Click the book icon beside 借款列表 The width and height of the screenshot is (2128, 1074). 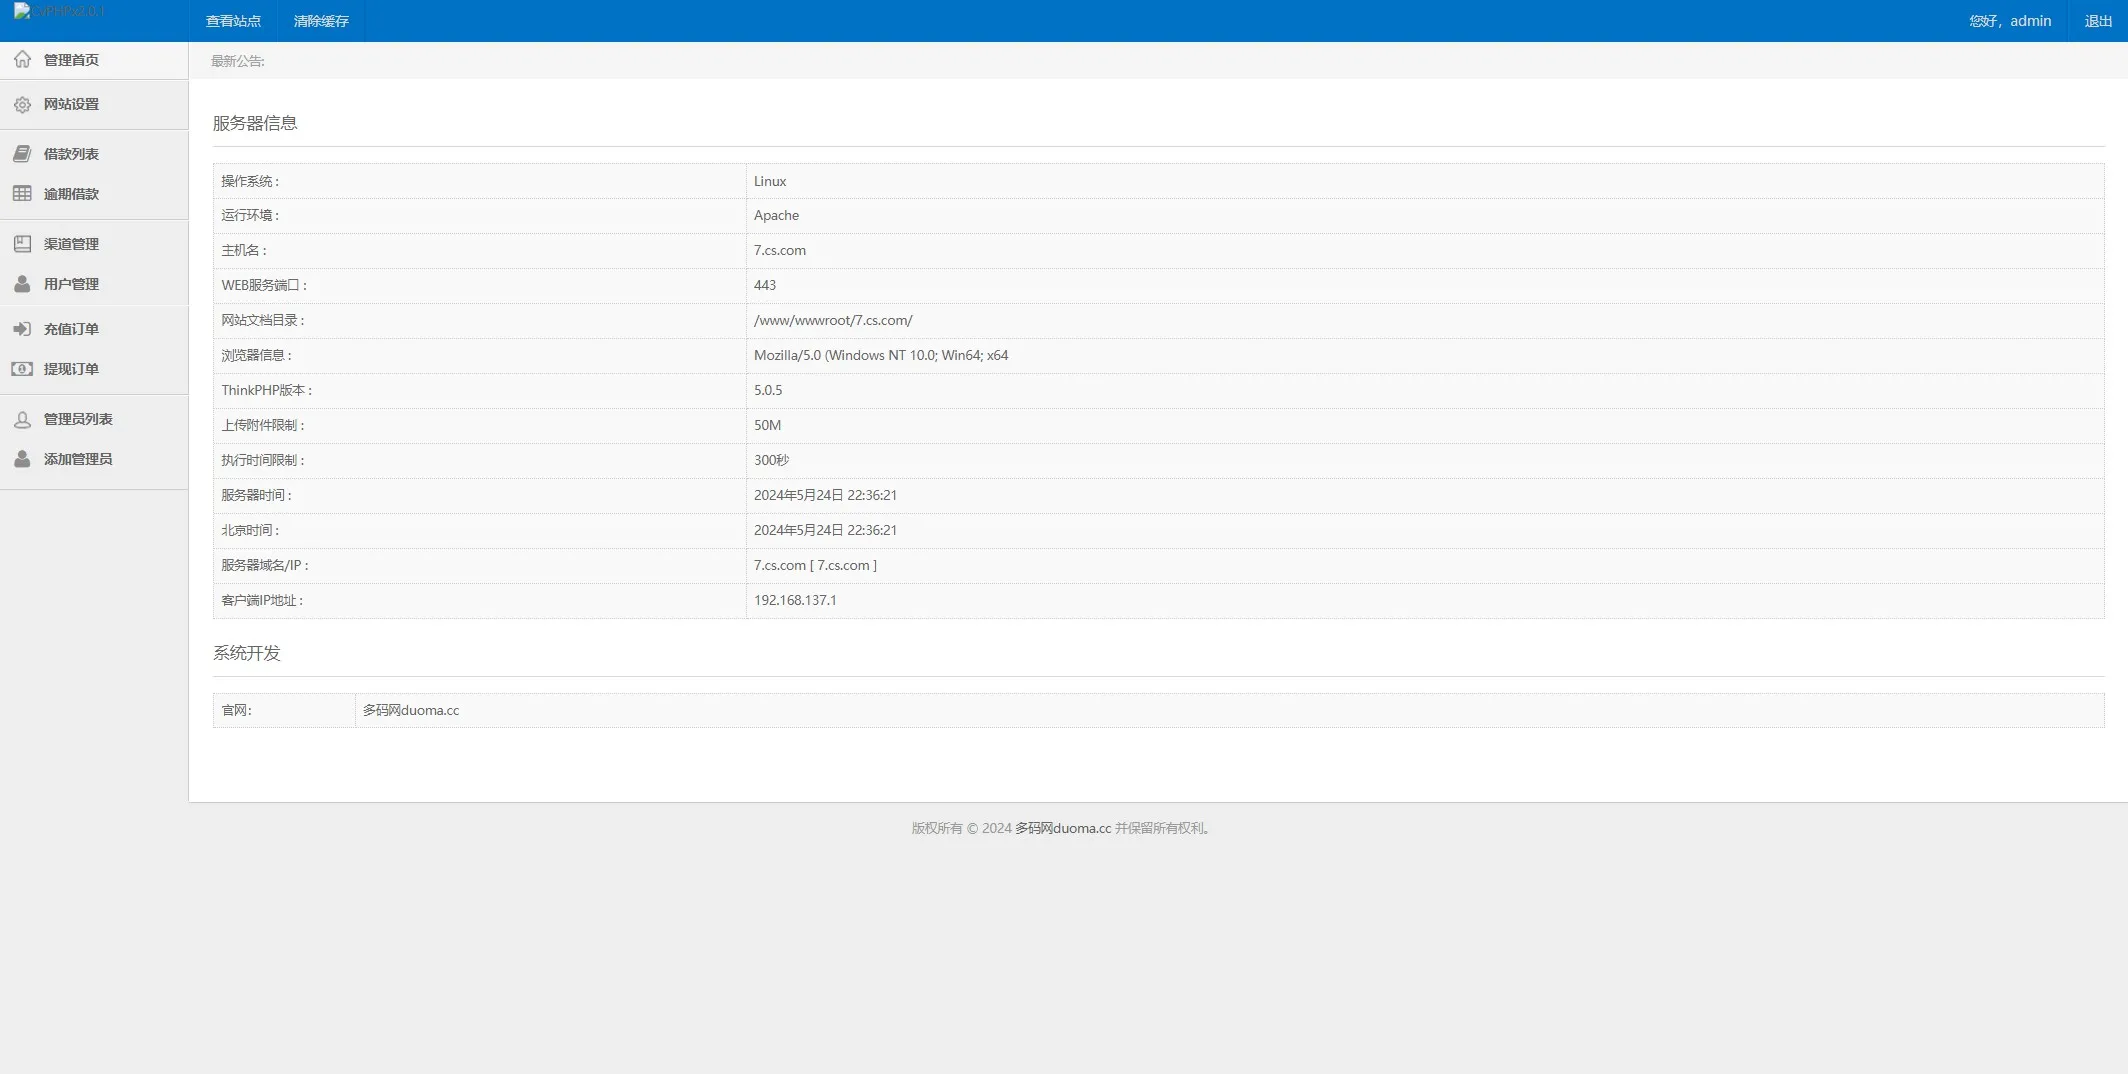click(22, 154)
